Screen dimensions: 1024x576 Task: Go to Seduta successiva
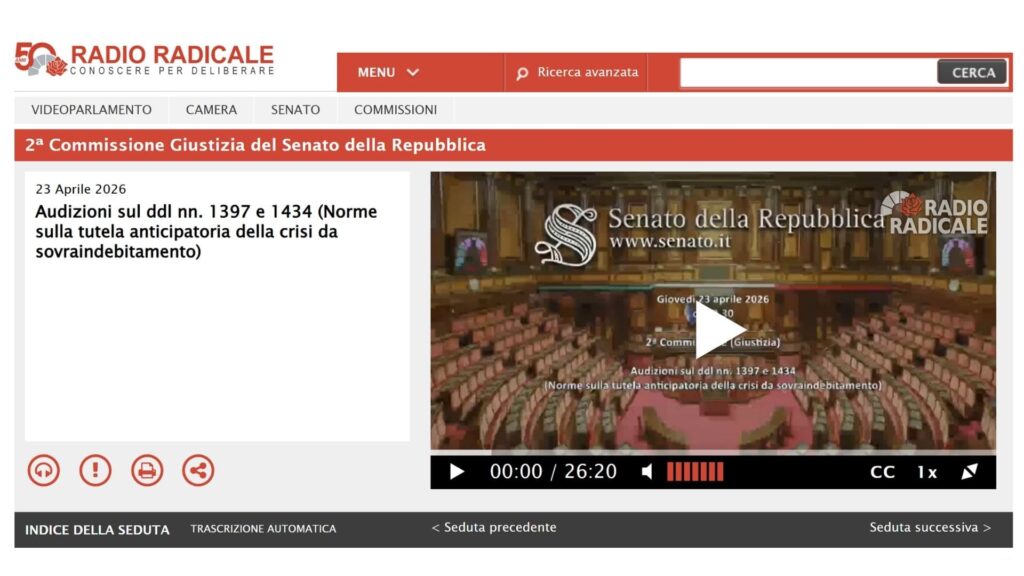930,528
